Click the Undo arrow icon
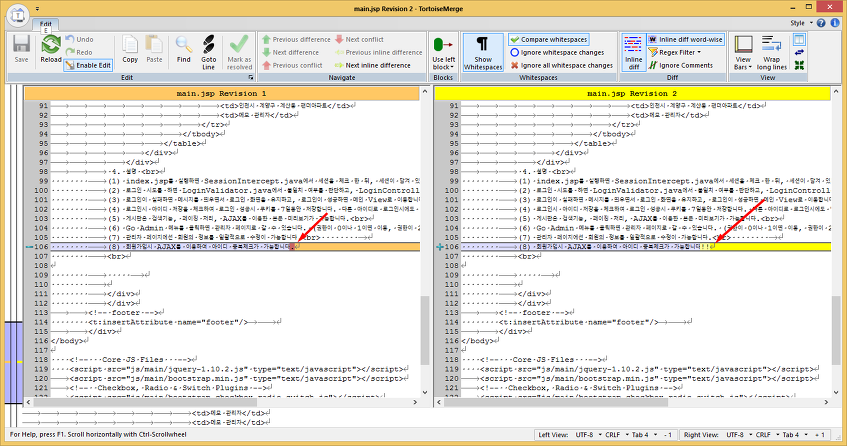The width and height of the screenshot is (847, 446). (x=70, y=39)
